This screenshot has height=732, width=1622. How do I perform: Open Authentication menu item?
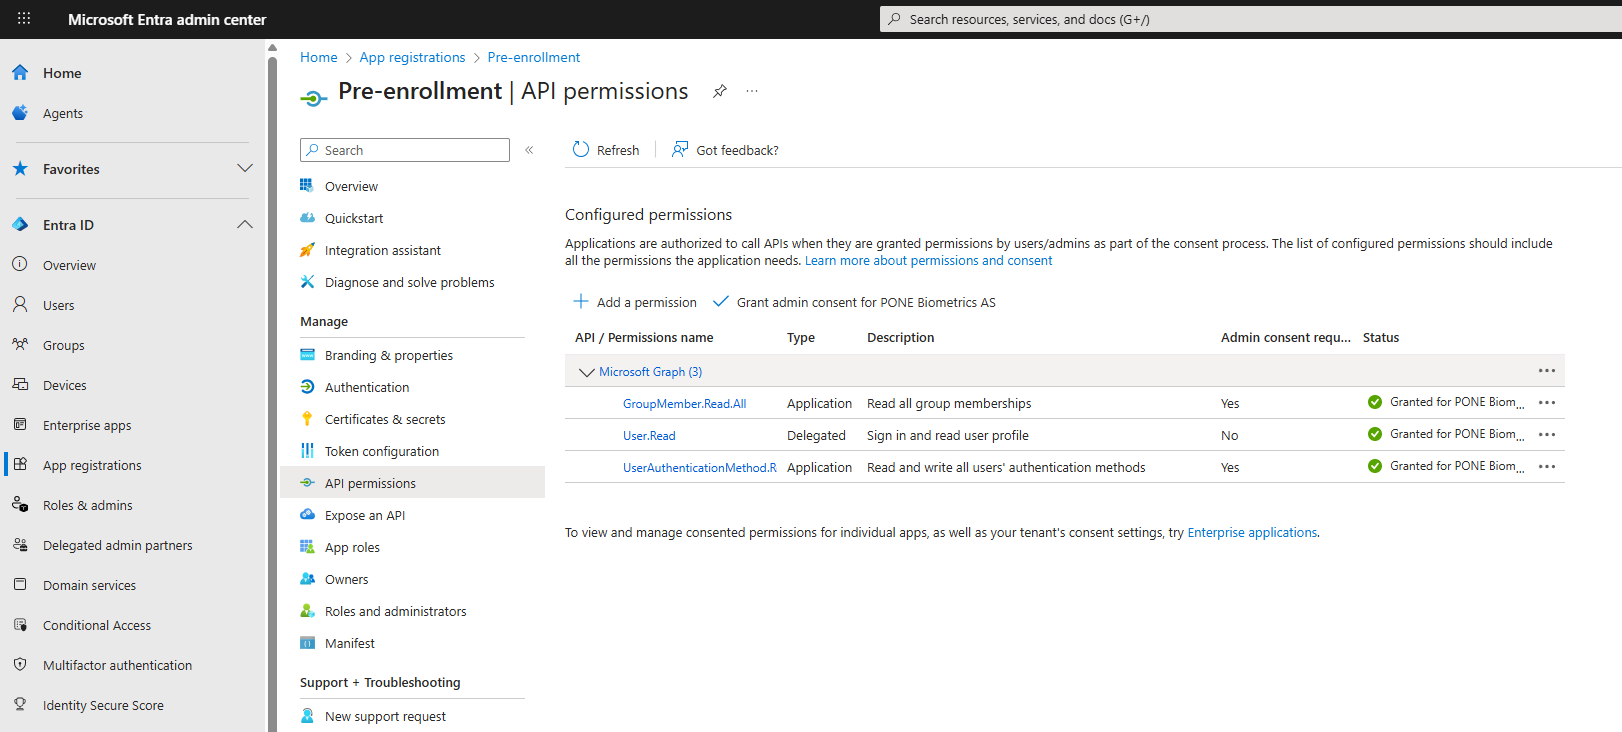coord(367,387)
